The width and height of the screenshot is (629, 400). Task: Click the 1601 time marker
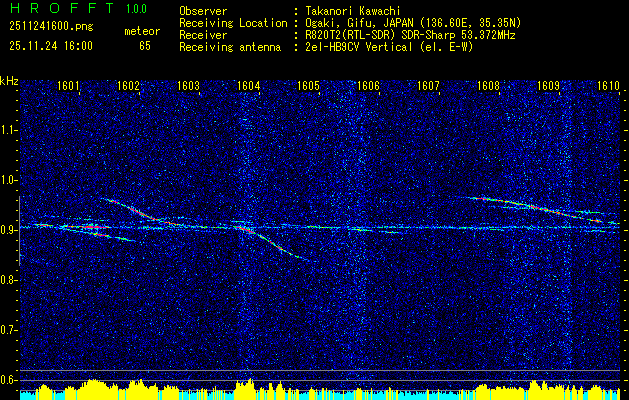tap(69, 86)
